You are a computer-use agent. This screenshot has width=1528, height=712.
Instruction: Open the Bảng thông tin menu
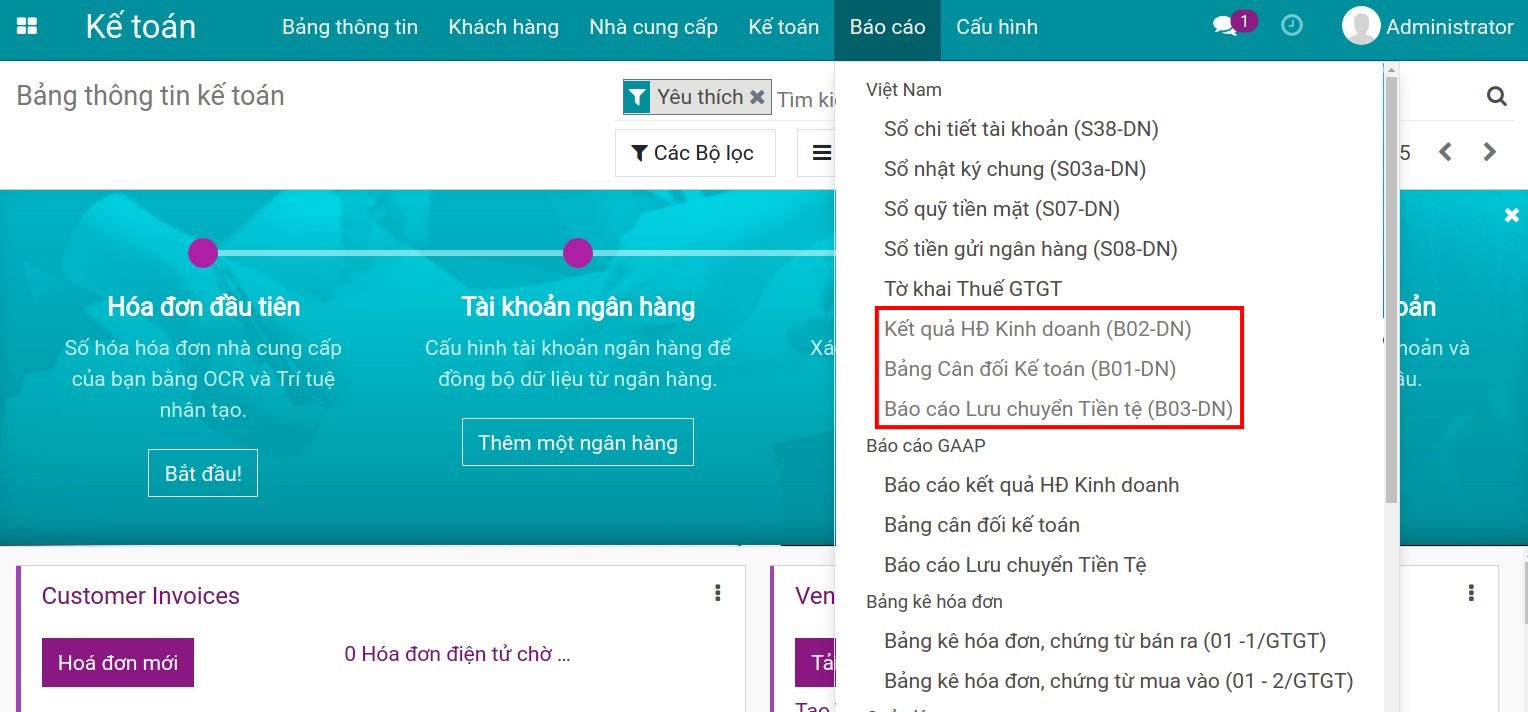[350, 27]
